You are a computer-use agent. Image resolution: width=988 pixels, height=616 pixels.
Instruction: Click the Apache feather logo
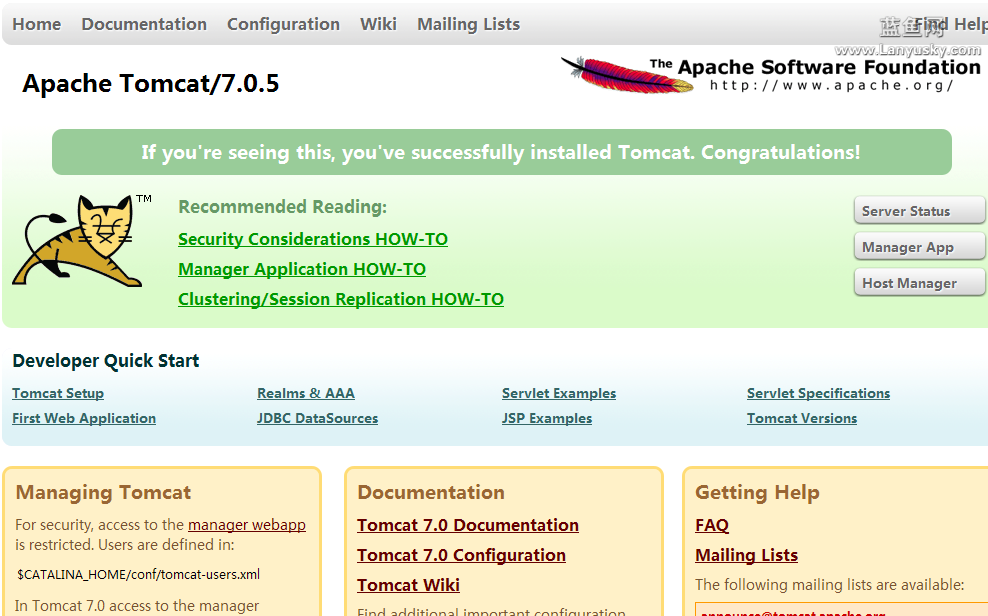627,74
